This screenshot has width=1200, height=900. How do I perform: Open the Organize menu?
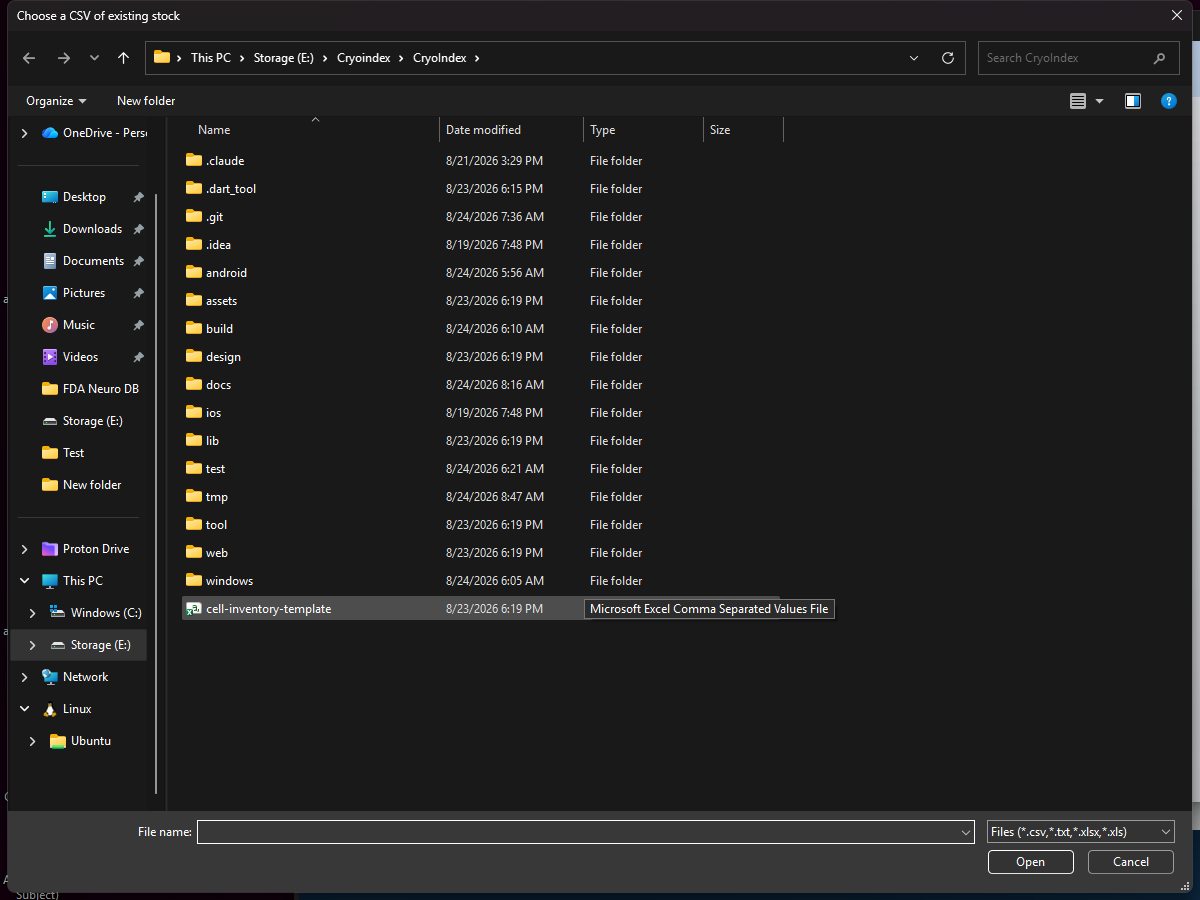[x=56, y=101]
